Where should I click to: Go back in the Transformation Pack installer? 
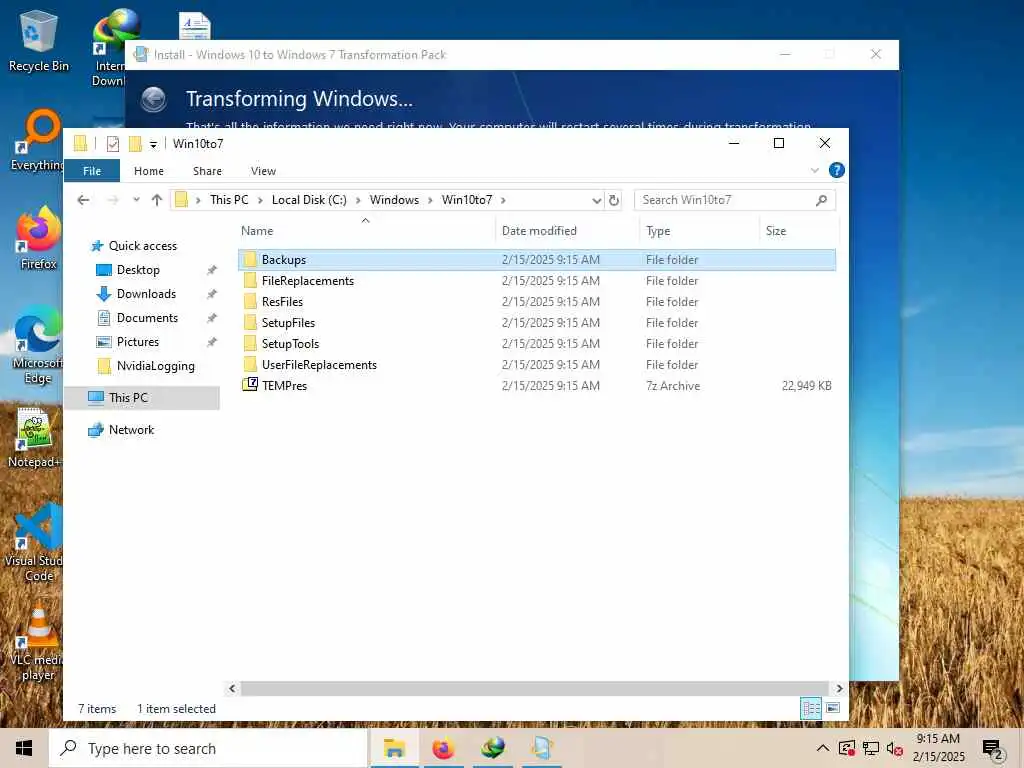[154, 100]
